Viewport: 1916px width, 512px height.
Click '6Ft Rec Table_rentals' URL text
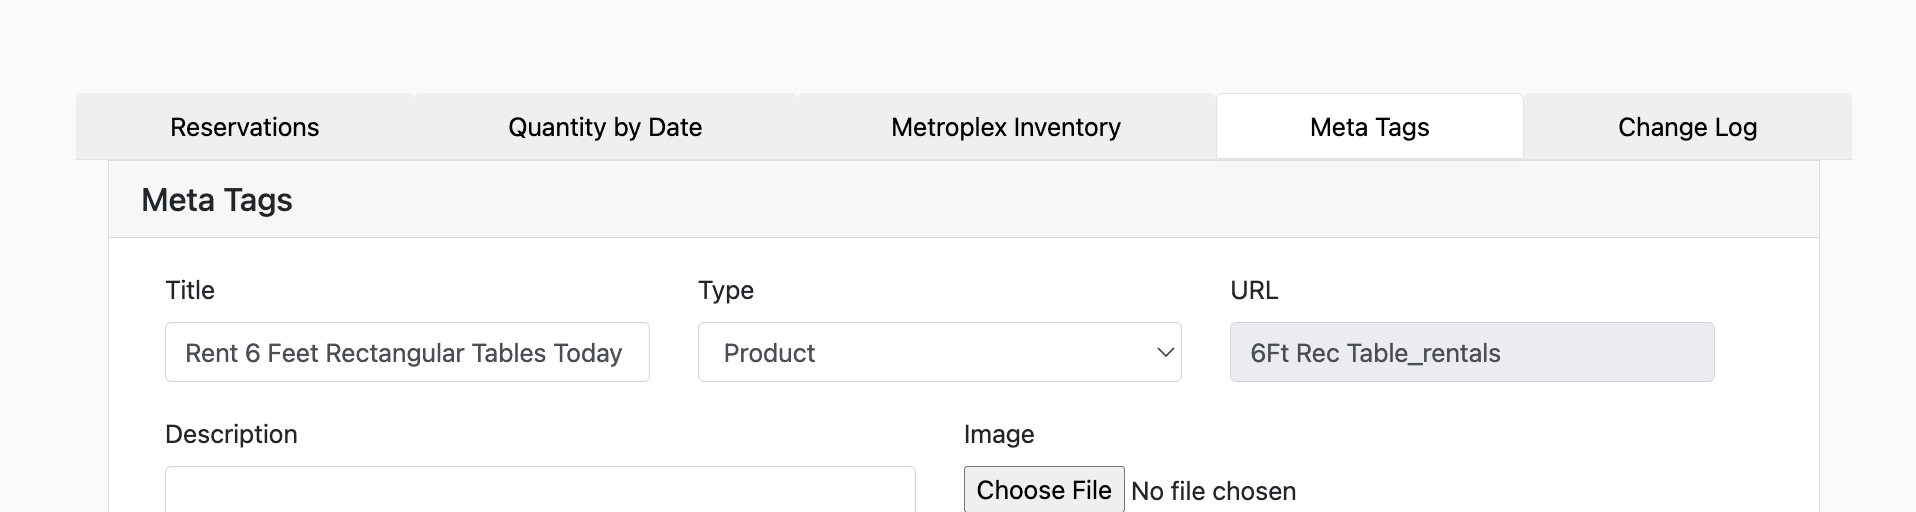(x=1375, y=353)
